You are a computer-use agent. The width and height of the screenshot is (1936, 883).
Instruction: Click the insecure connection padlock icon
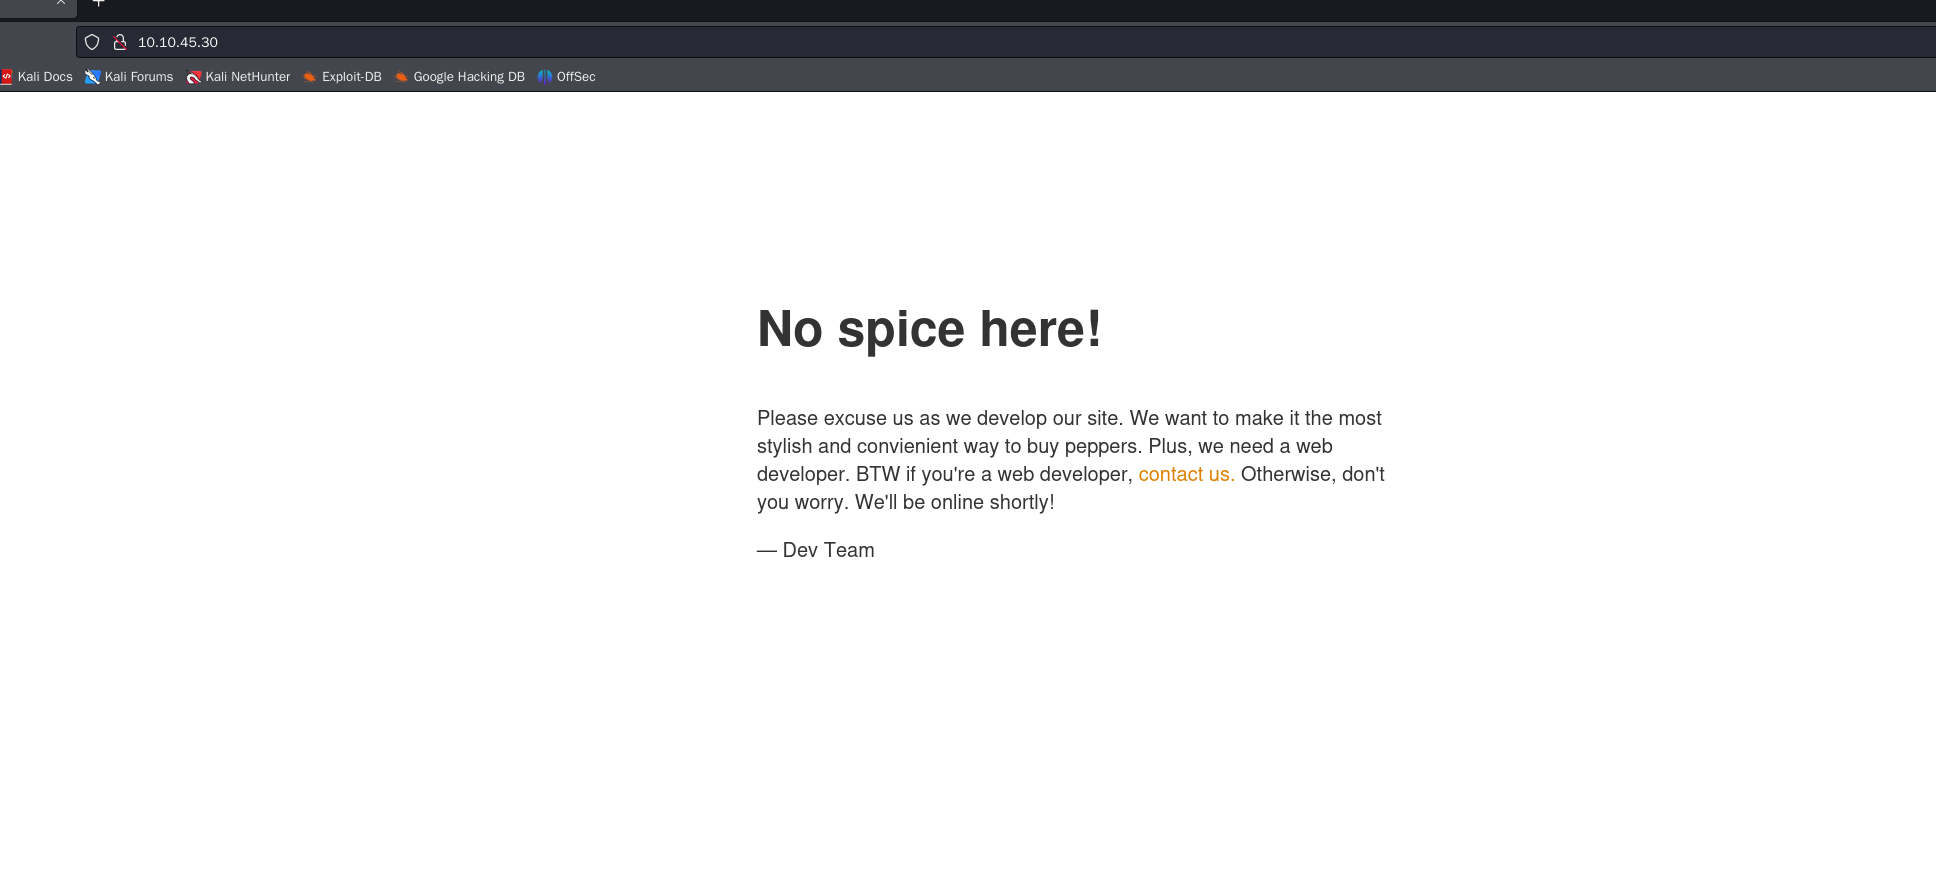[x=120, y=42]
